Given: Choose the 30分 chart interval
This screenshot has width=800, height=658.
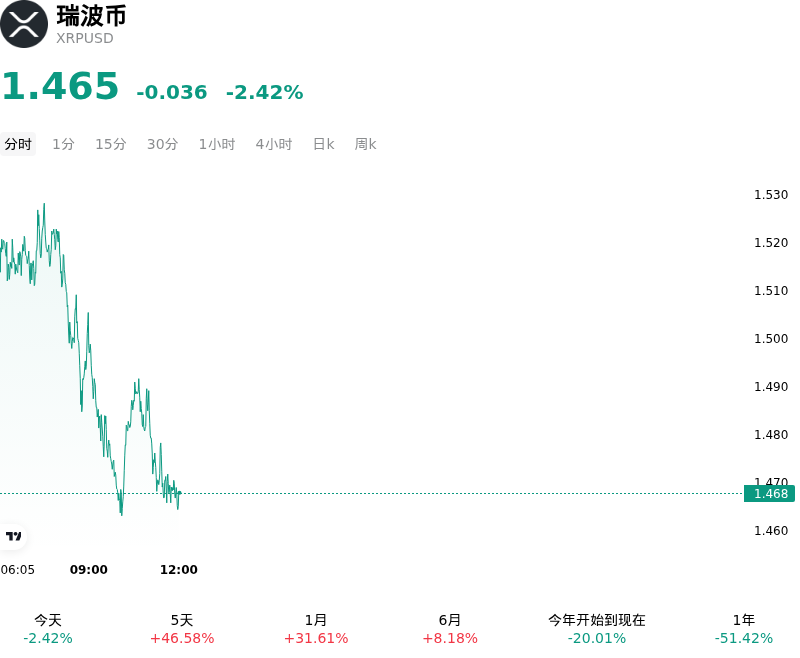Looking at the screenshot, I should coord(162,144).
